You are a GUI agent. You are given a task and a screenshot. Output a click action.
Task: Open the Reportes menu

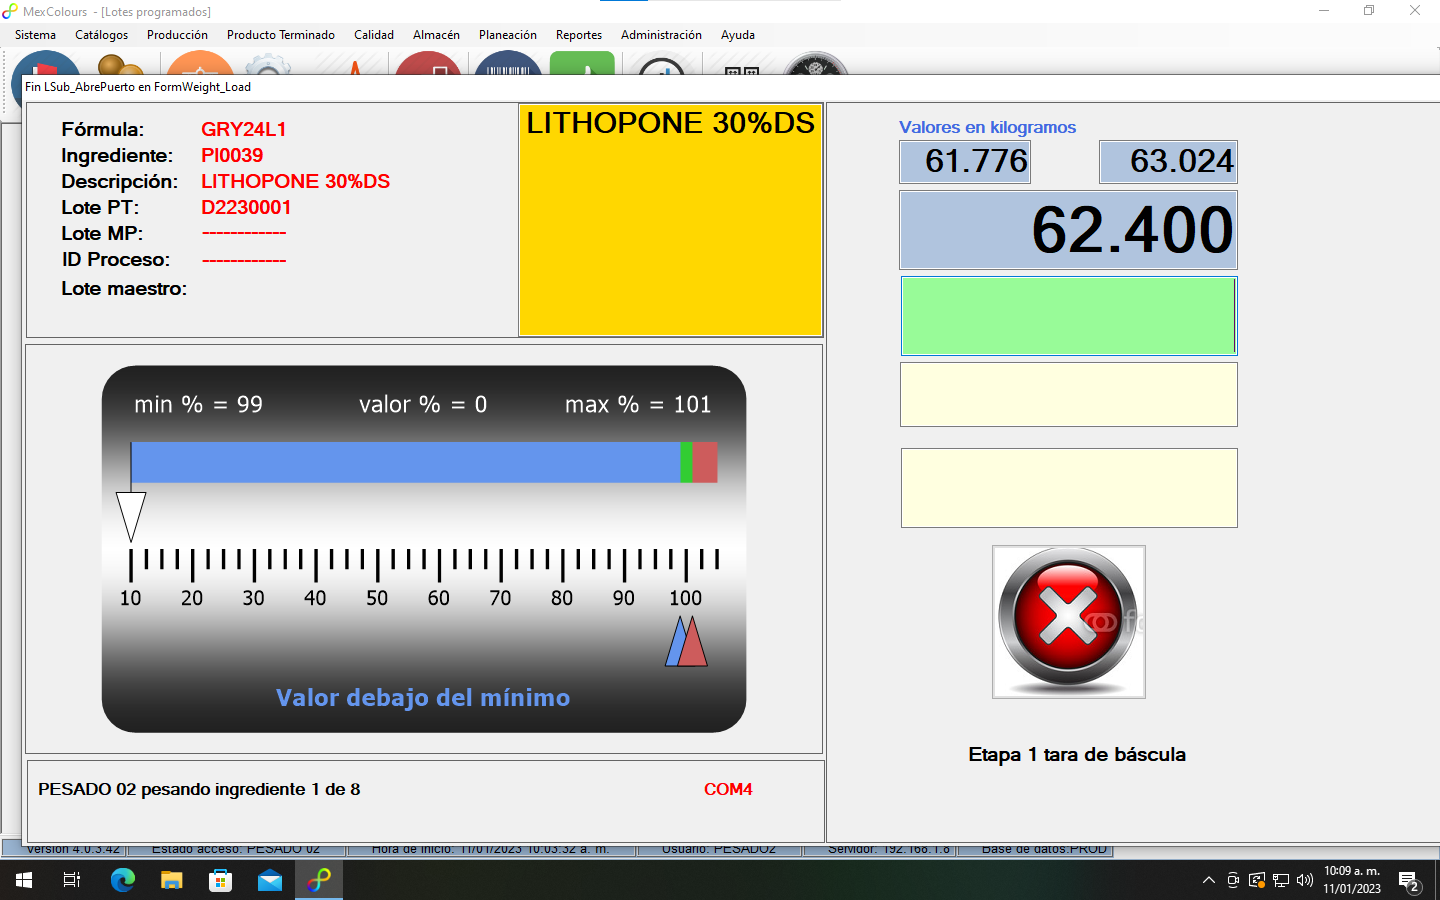click(579, 35)
